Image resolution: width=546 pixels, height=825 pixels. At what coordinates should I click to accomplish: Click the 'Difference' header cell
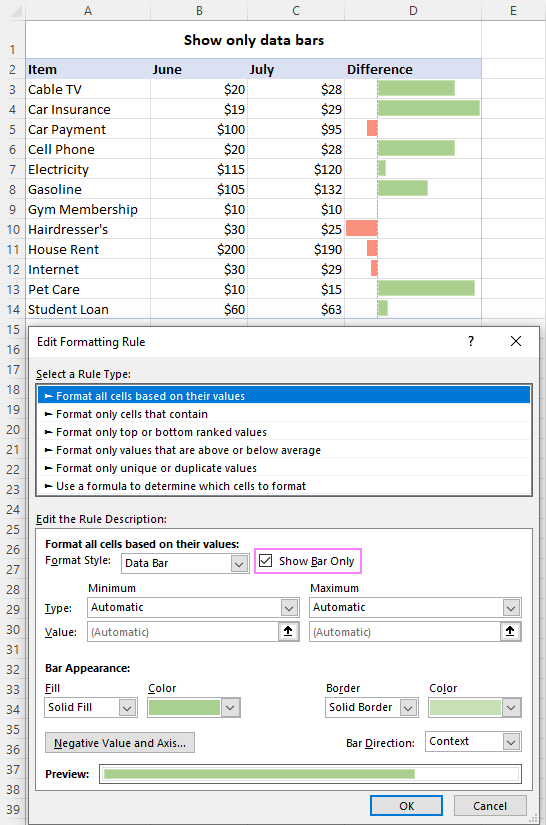pos(413,69)
